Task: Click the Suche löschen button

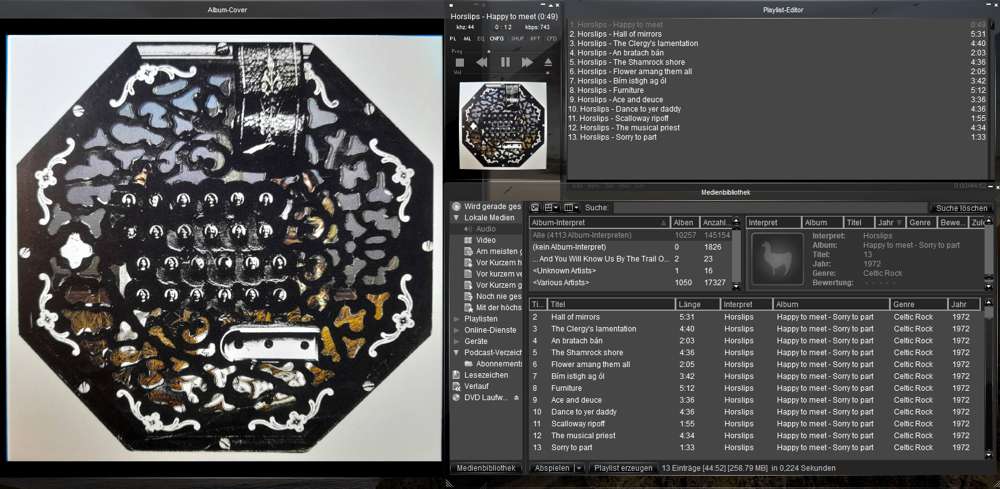Action: (x=961, y=208)
